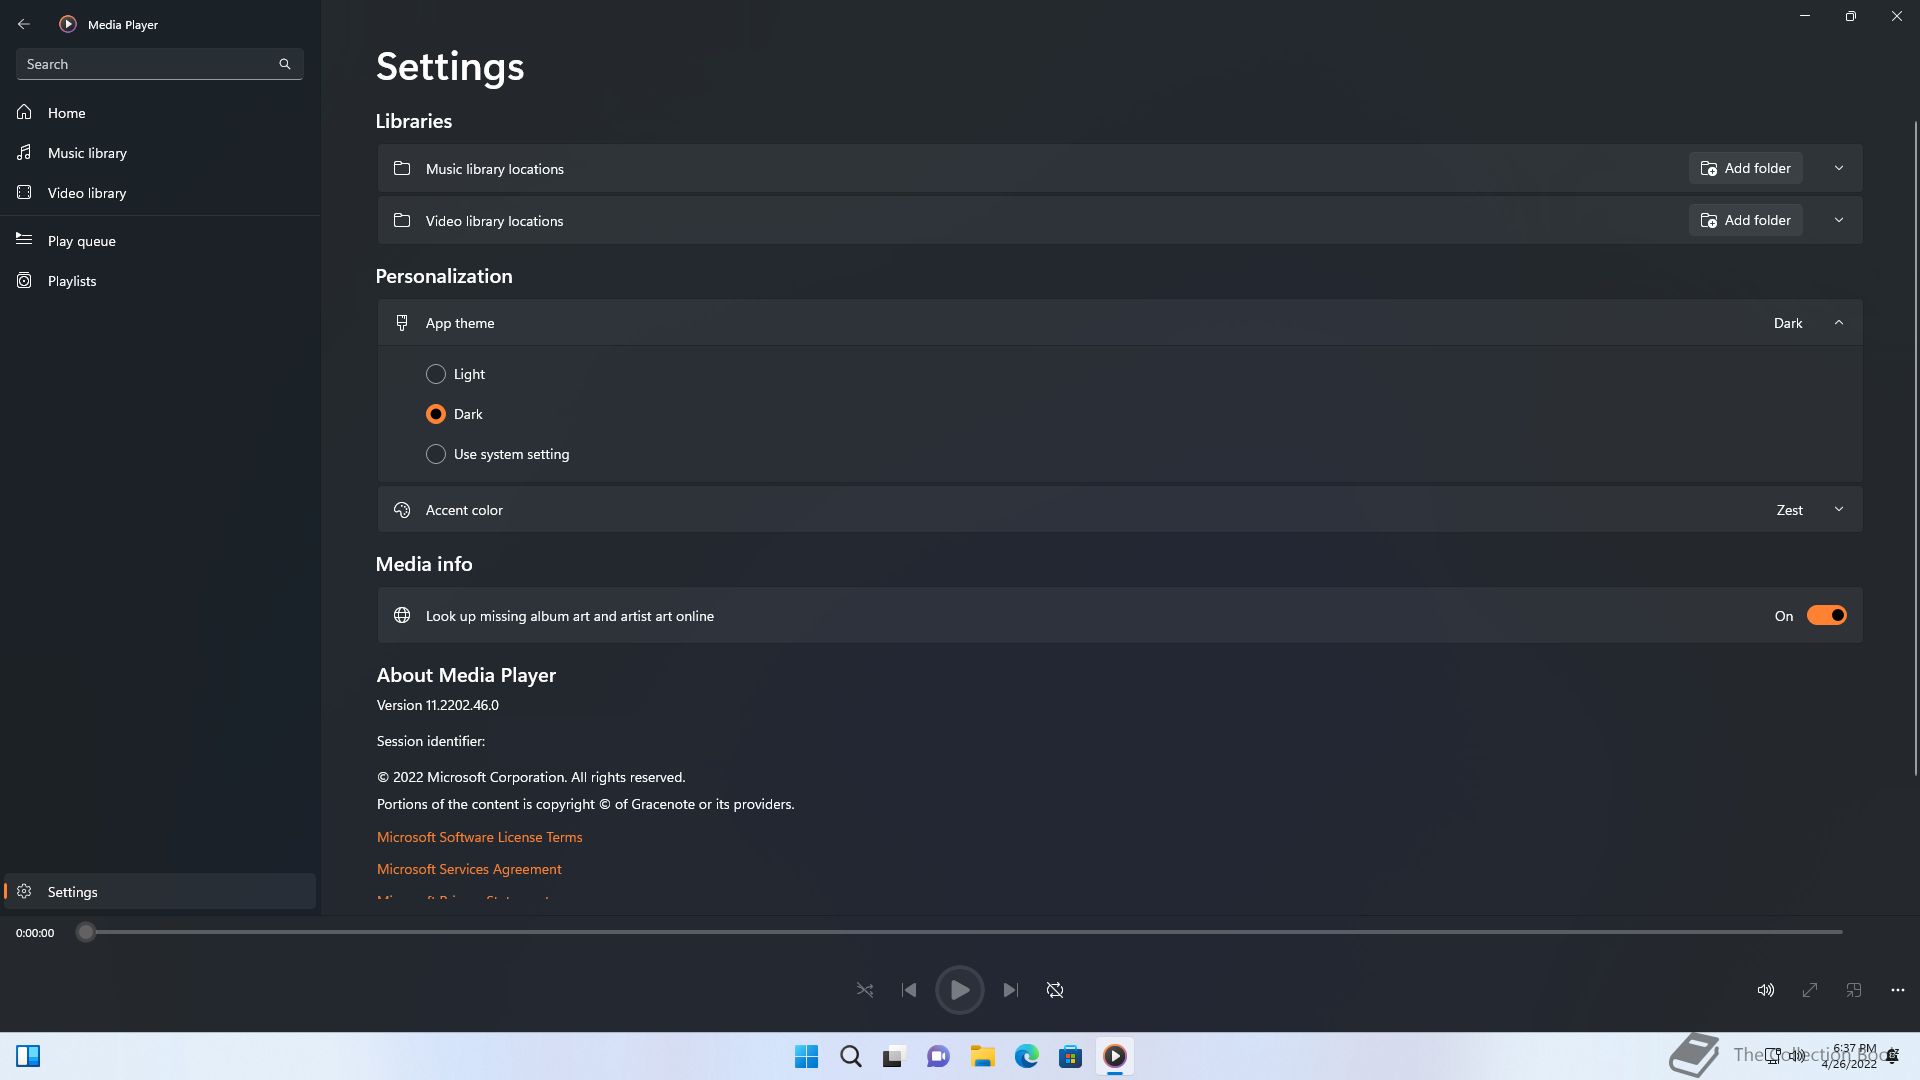
Task: Expand Video library locations chevron
Action: [x=1838, y=220]
